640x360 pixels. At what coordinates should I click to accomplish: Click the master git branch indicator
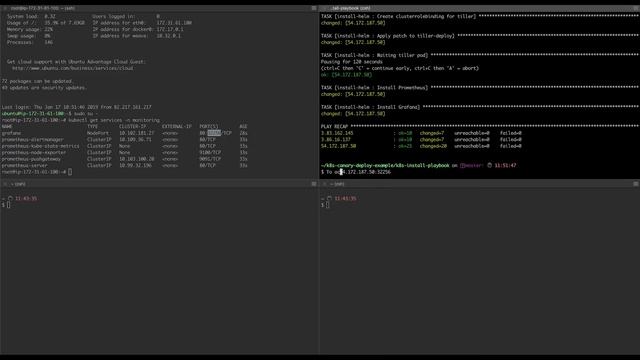471,166
